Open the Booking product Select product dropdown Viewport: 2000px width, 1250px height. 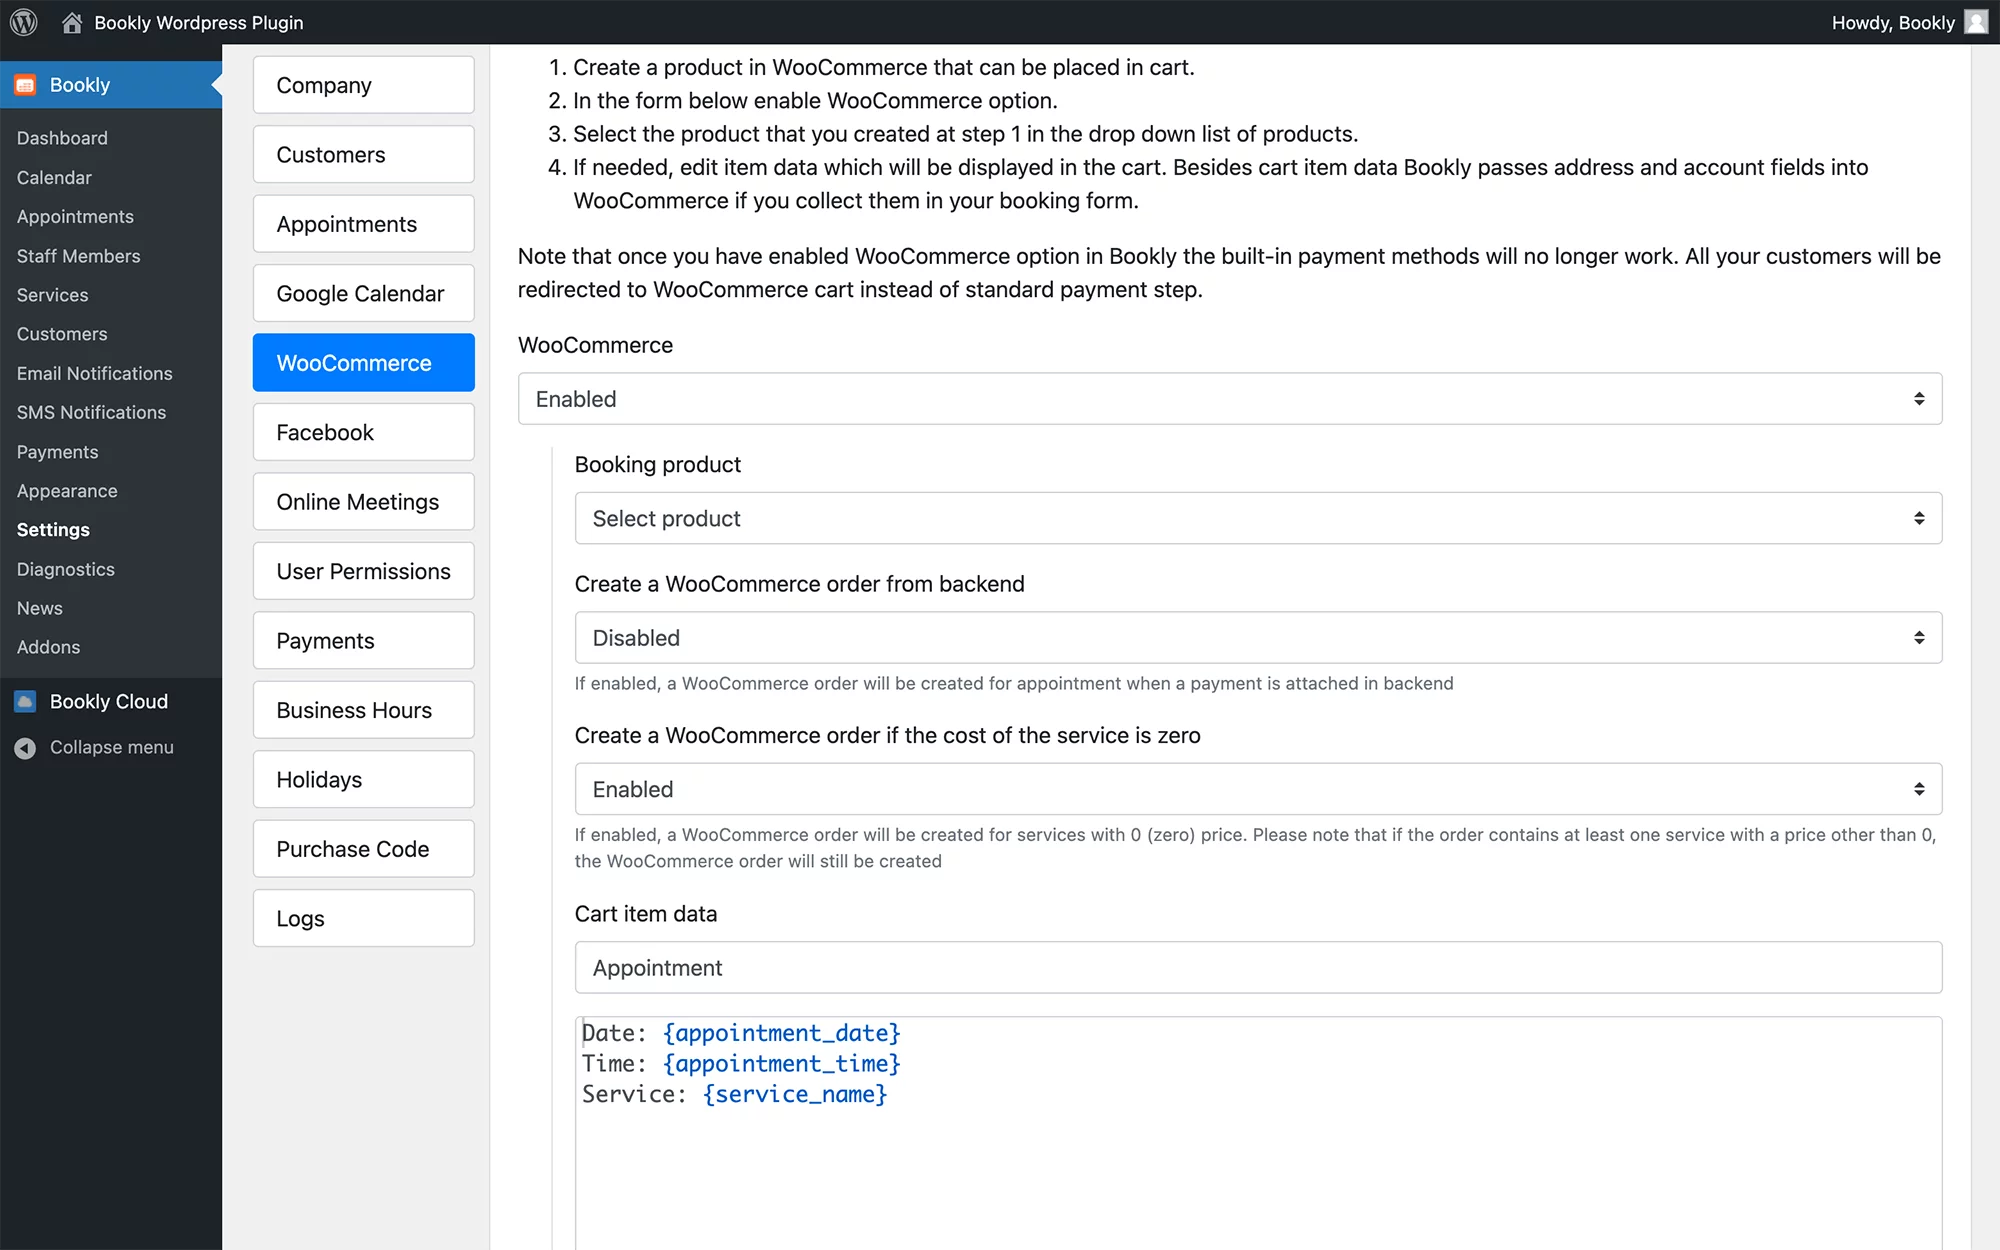(1258, 518)
